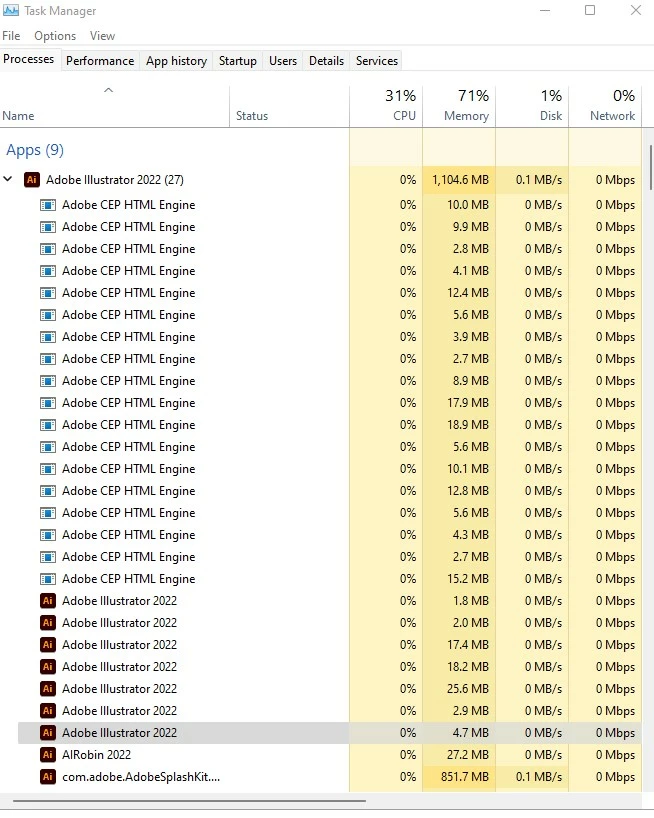Switch to the Services tab
The height and width of the screenshot is (818, 654).
point(377,61)
